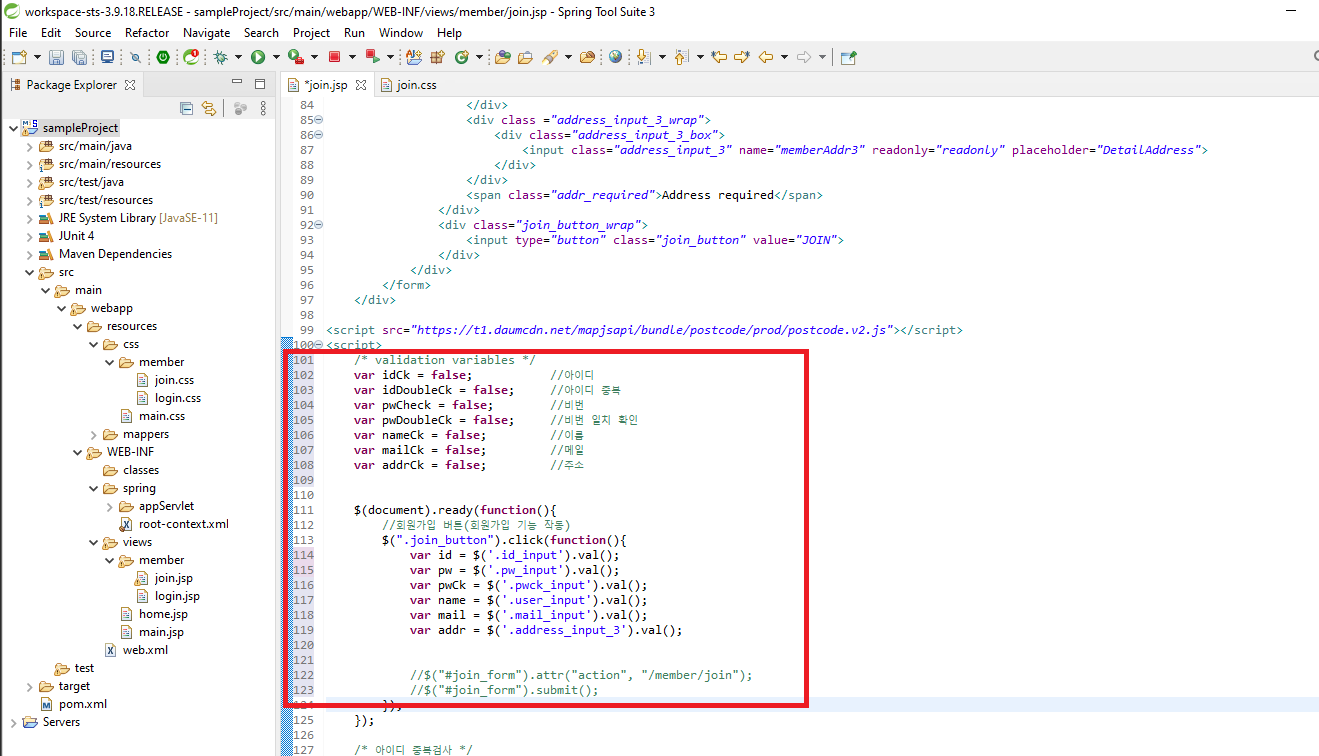The height and width of the screenshot is (756, 1319).
Task: Click the Spring relaunch icon with red badge
Action: [191, 57]
